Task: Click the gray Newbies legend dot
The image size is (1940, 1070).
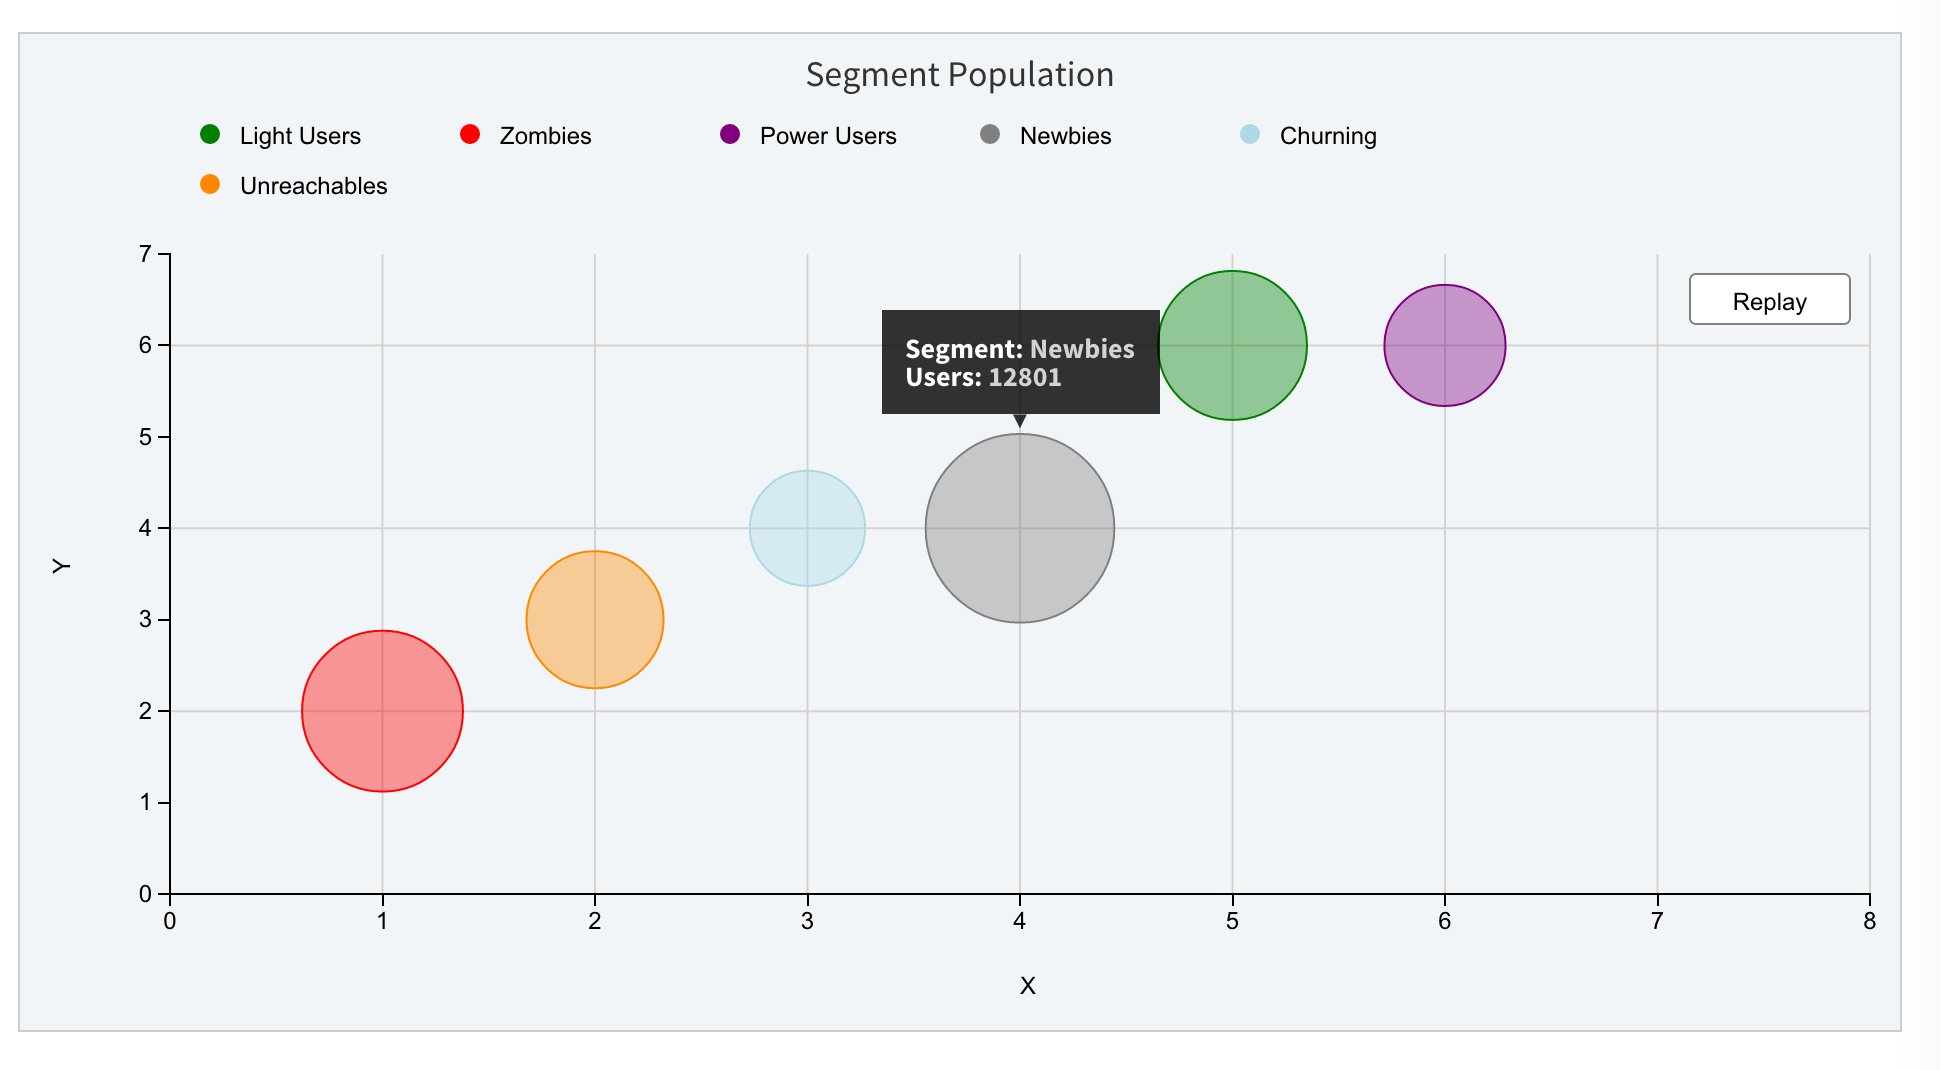Action: click(990, 134)
